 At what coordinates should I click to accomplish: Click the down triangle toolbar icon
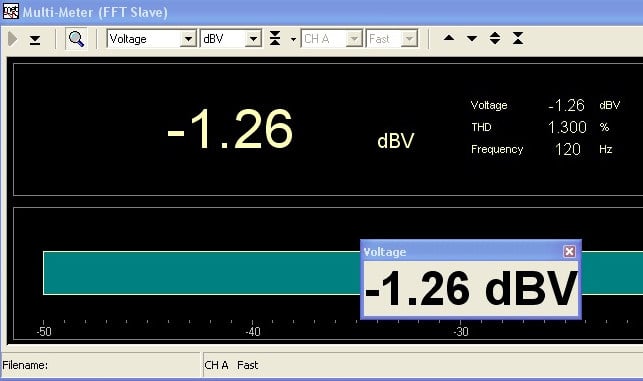pyautogui.click(x=472, y=39)
